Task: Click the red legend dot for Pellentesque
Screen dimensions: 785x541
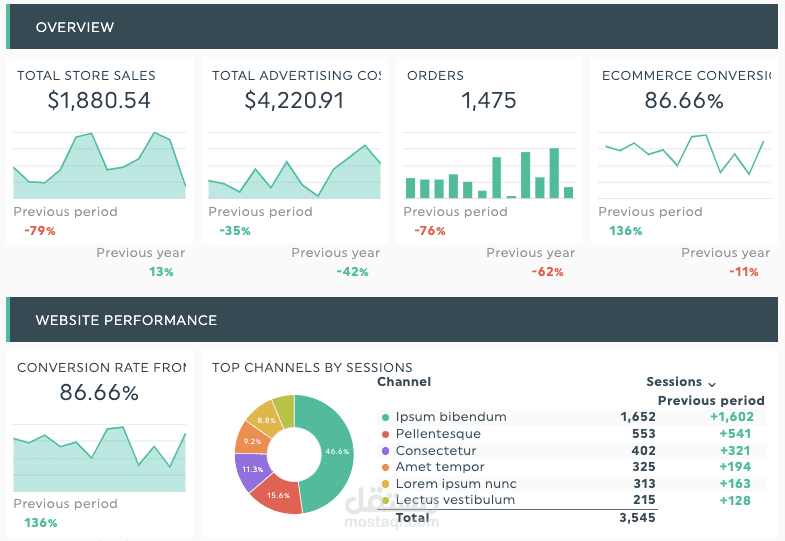Action: click(385, 434)
